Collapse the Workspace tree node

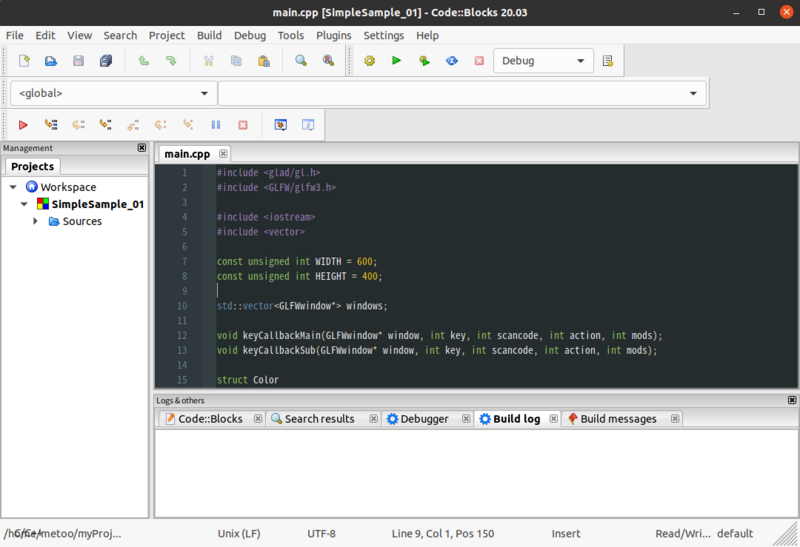pyautogui.click(x=13, y=187)
